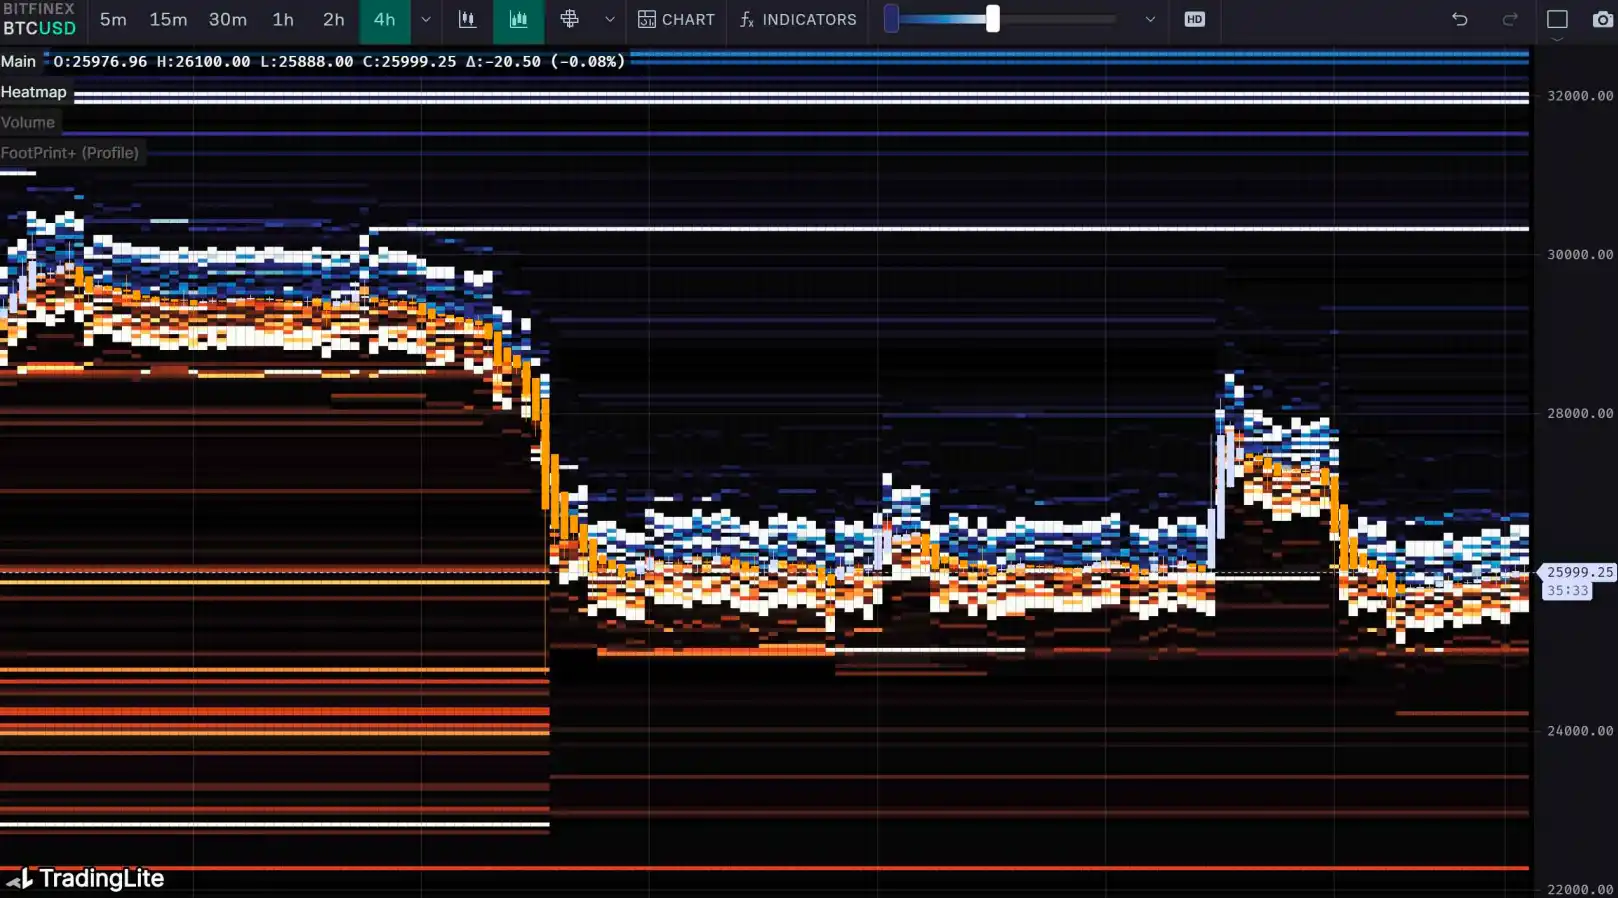
Task: Open the dropdown next to crosshair tool
Action: point(610,20)
